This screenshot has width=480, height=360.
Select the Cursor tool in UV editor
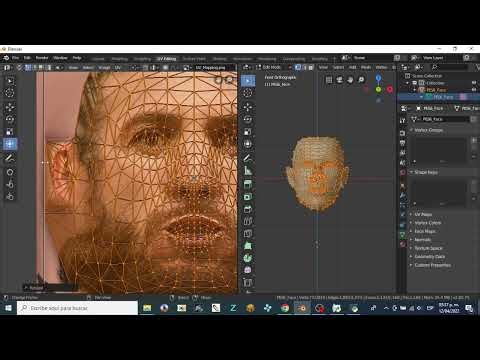point(10,93)
